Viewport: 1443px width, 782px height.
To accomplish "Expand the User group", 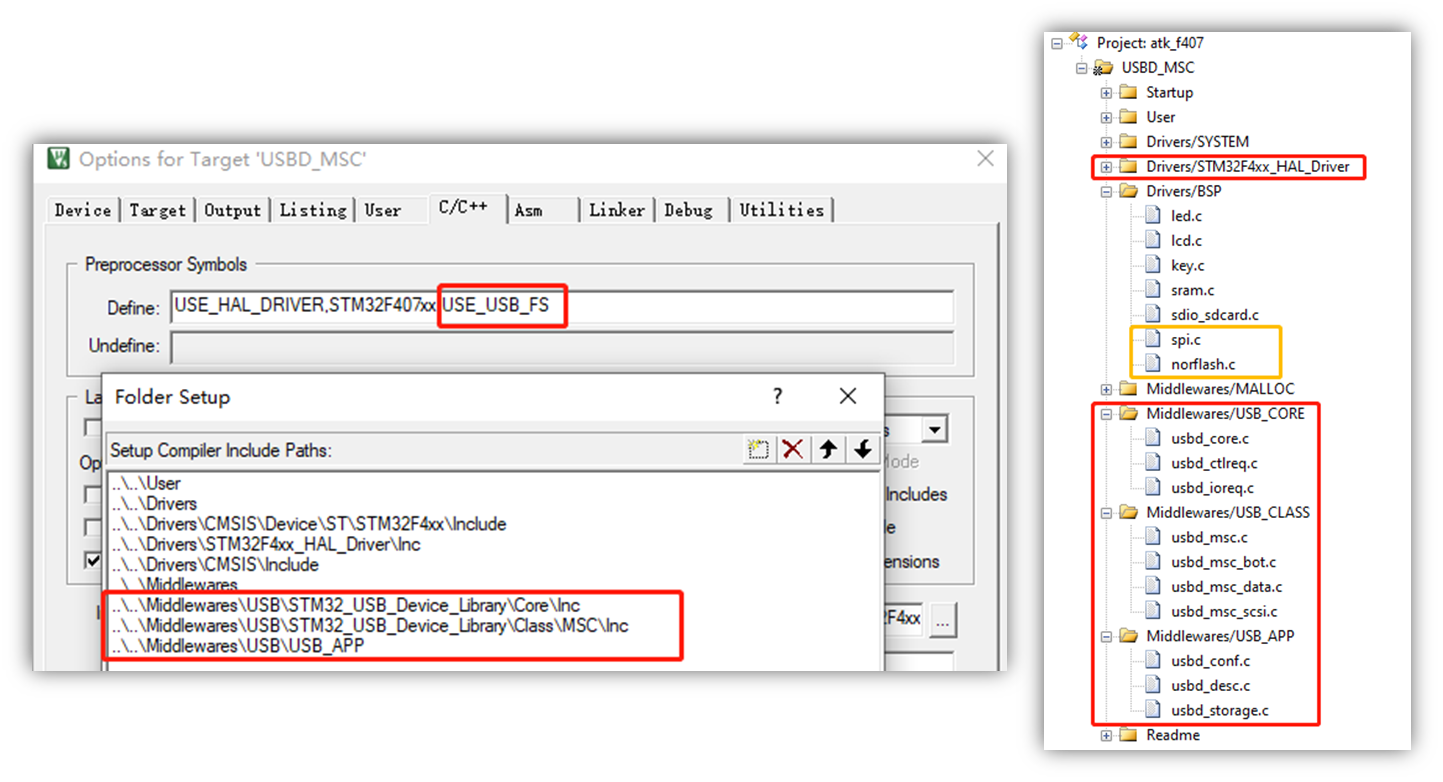I will (1106, 118).
